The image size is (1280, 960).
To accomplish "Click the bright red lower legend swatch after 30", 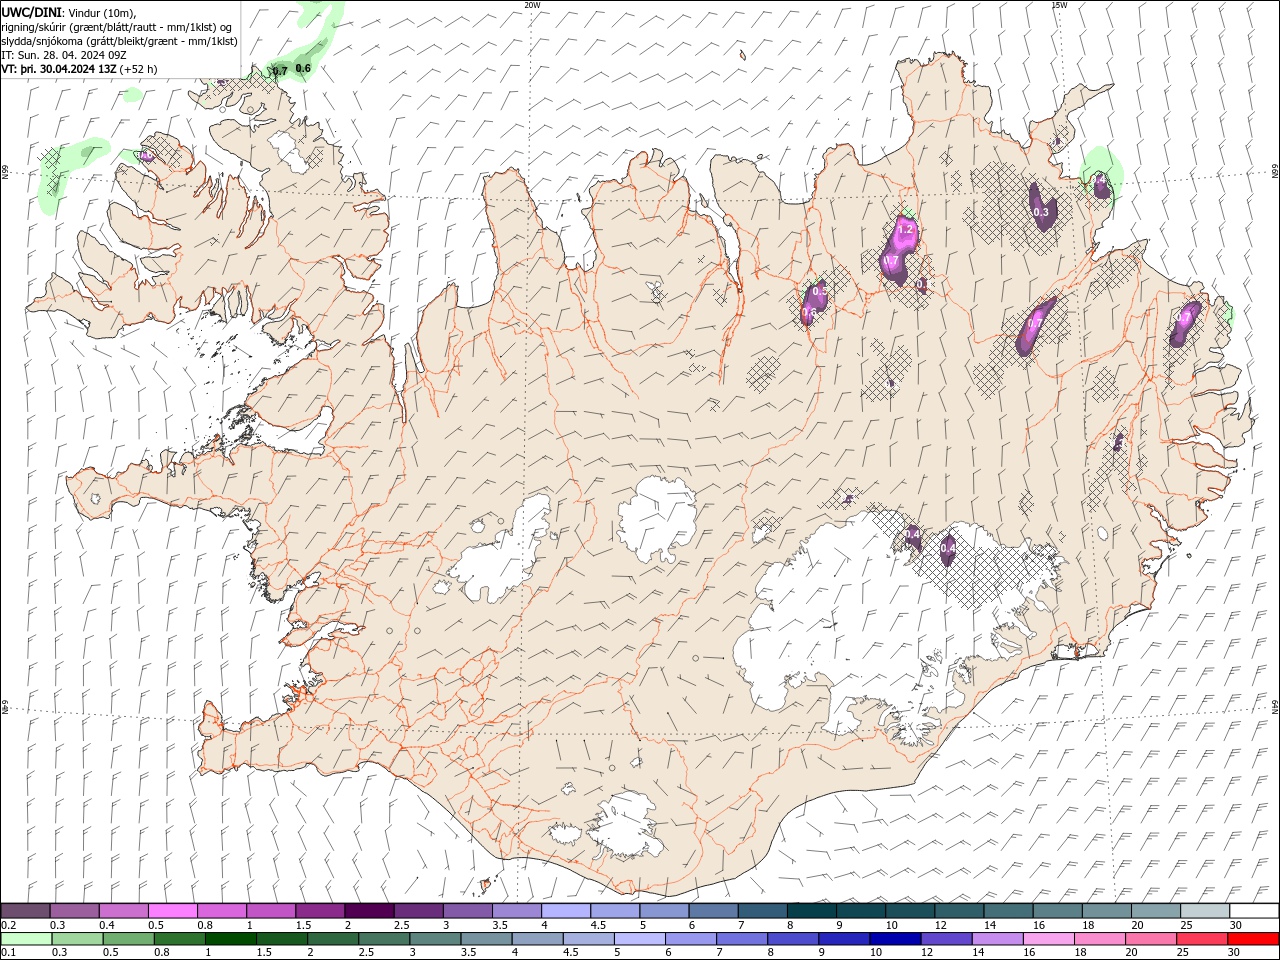I will click(x=1253, y=939).
